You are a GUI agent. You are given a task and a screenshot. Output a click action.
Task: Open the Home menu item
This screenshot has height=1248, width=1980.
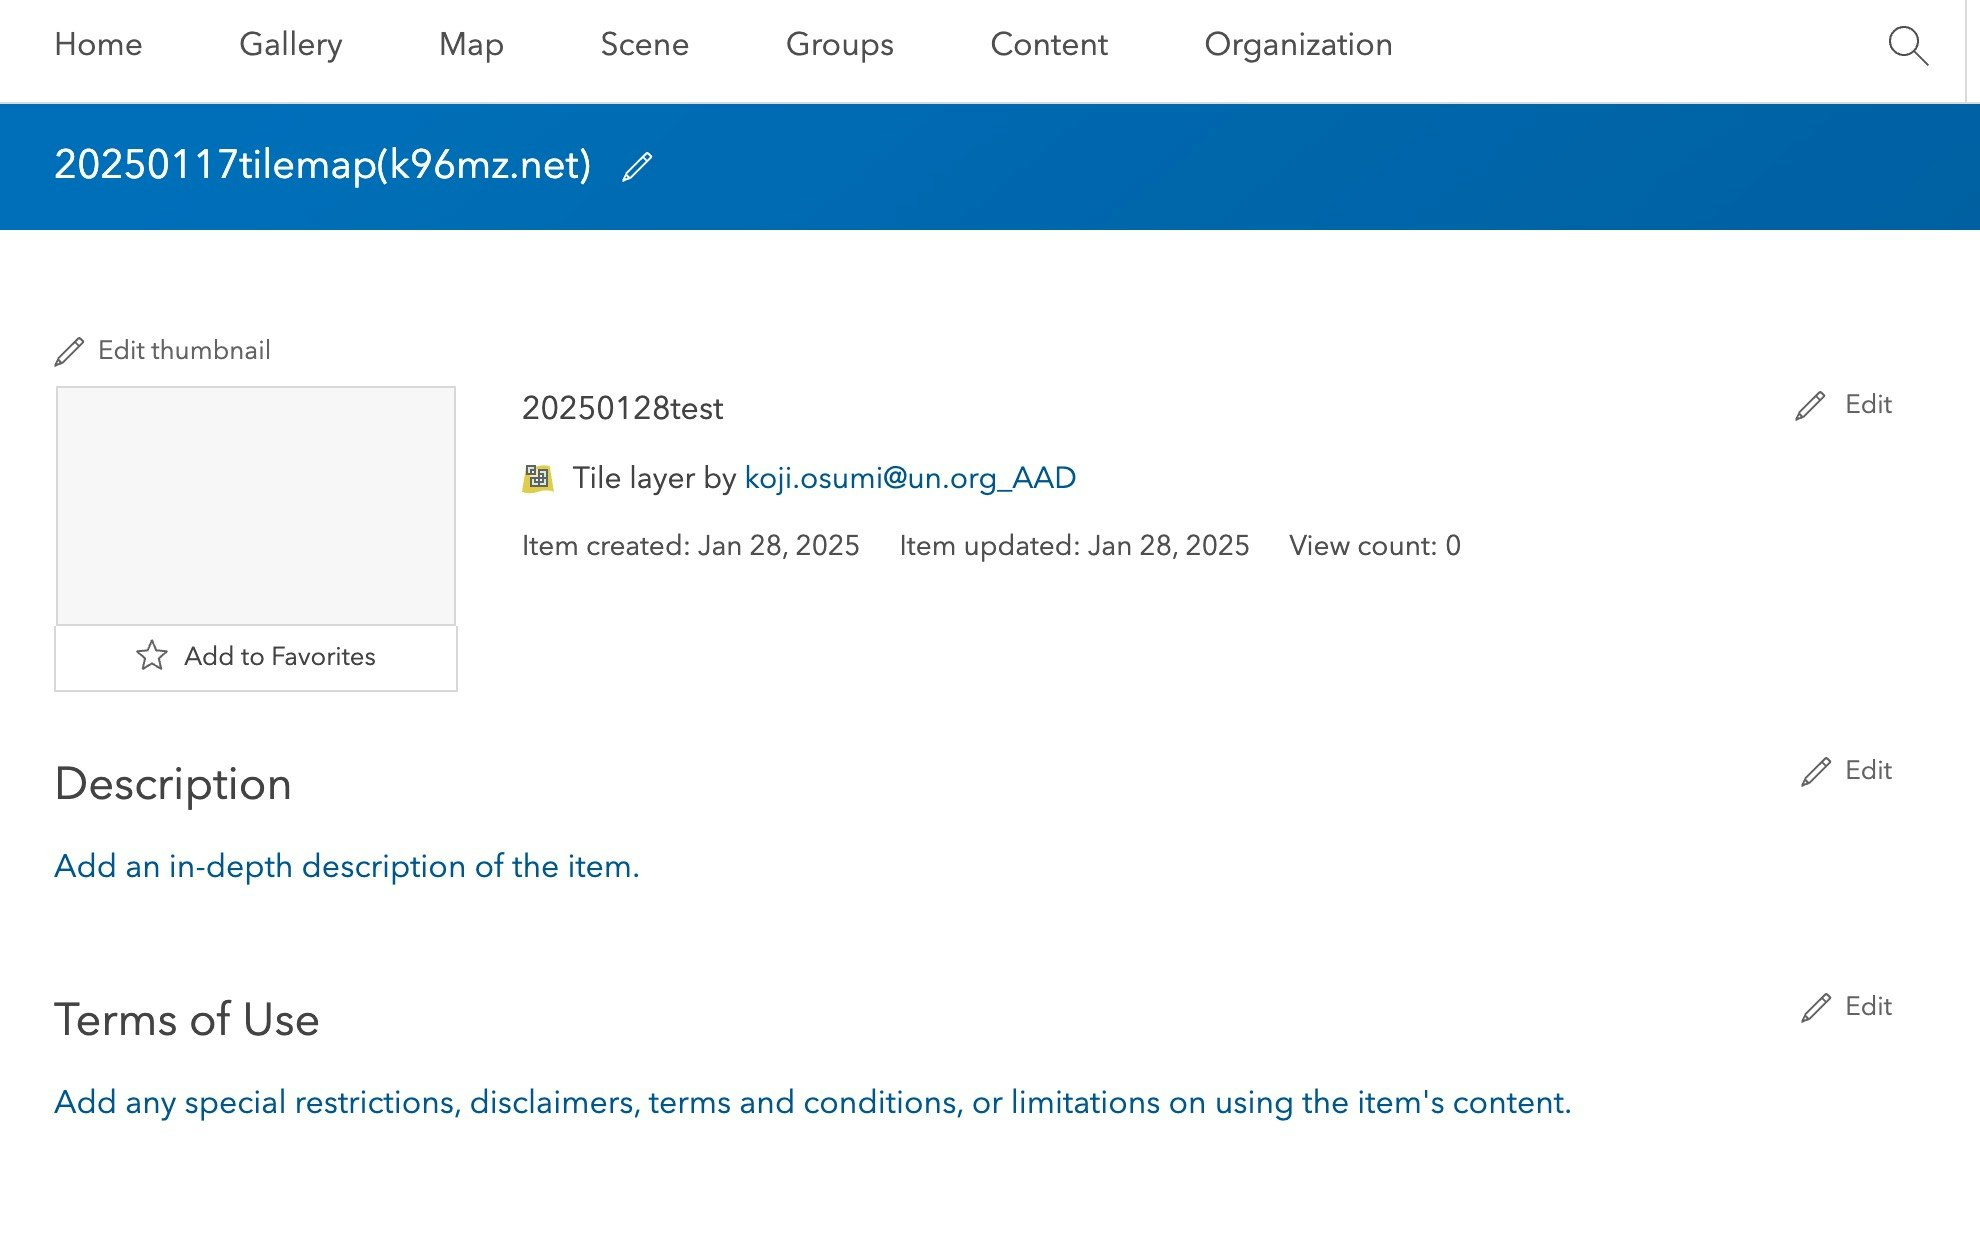tap(98, 45)
